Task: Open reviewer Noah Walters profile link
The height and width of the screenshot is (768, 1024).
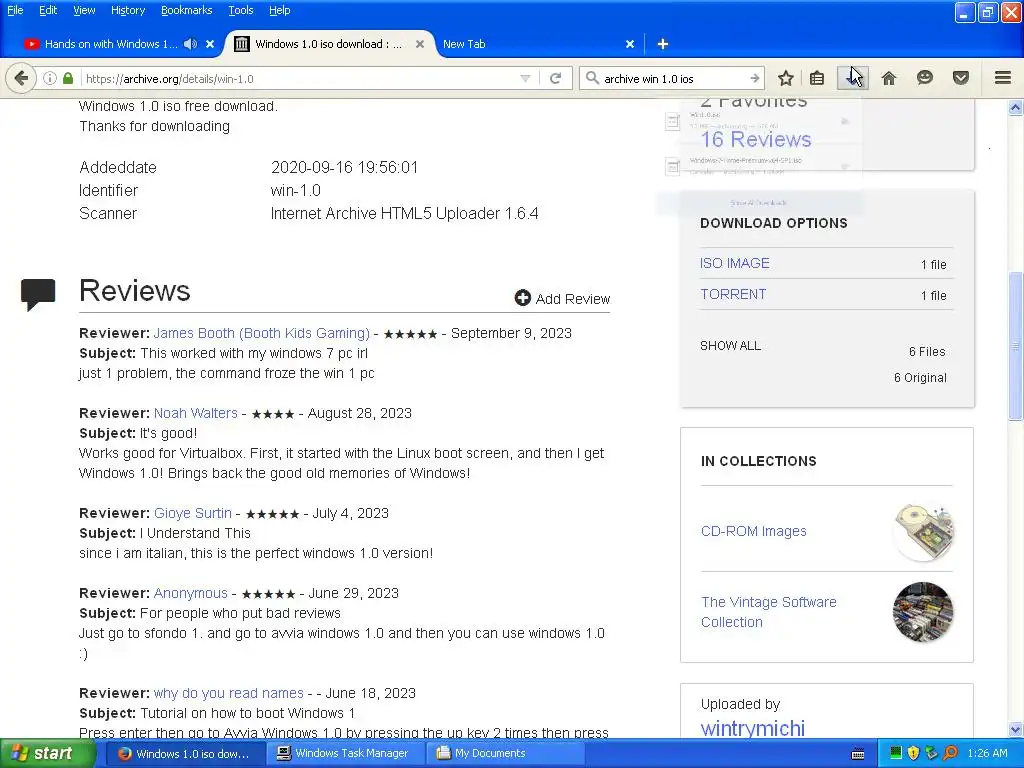Action: pos(195,413)
